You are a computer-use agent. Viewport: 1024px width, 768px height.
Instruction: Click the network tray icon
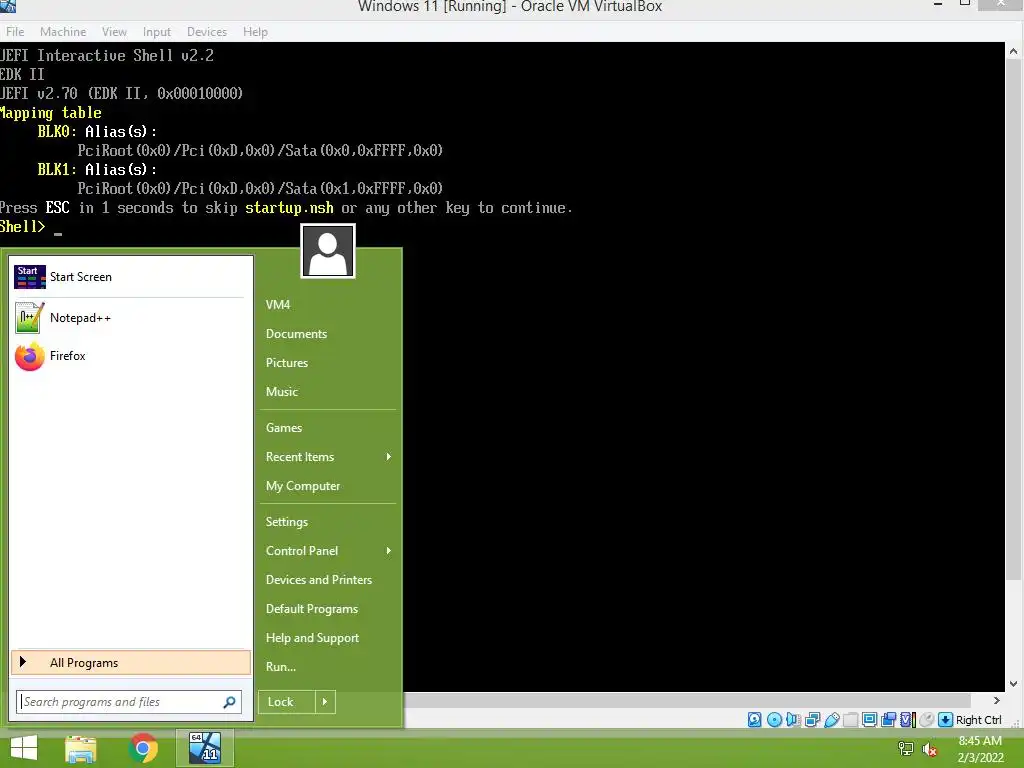pyautogui.click(x=906, y=749)
